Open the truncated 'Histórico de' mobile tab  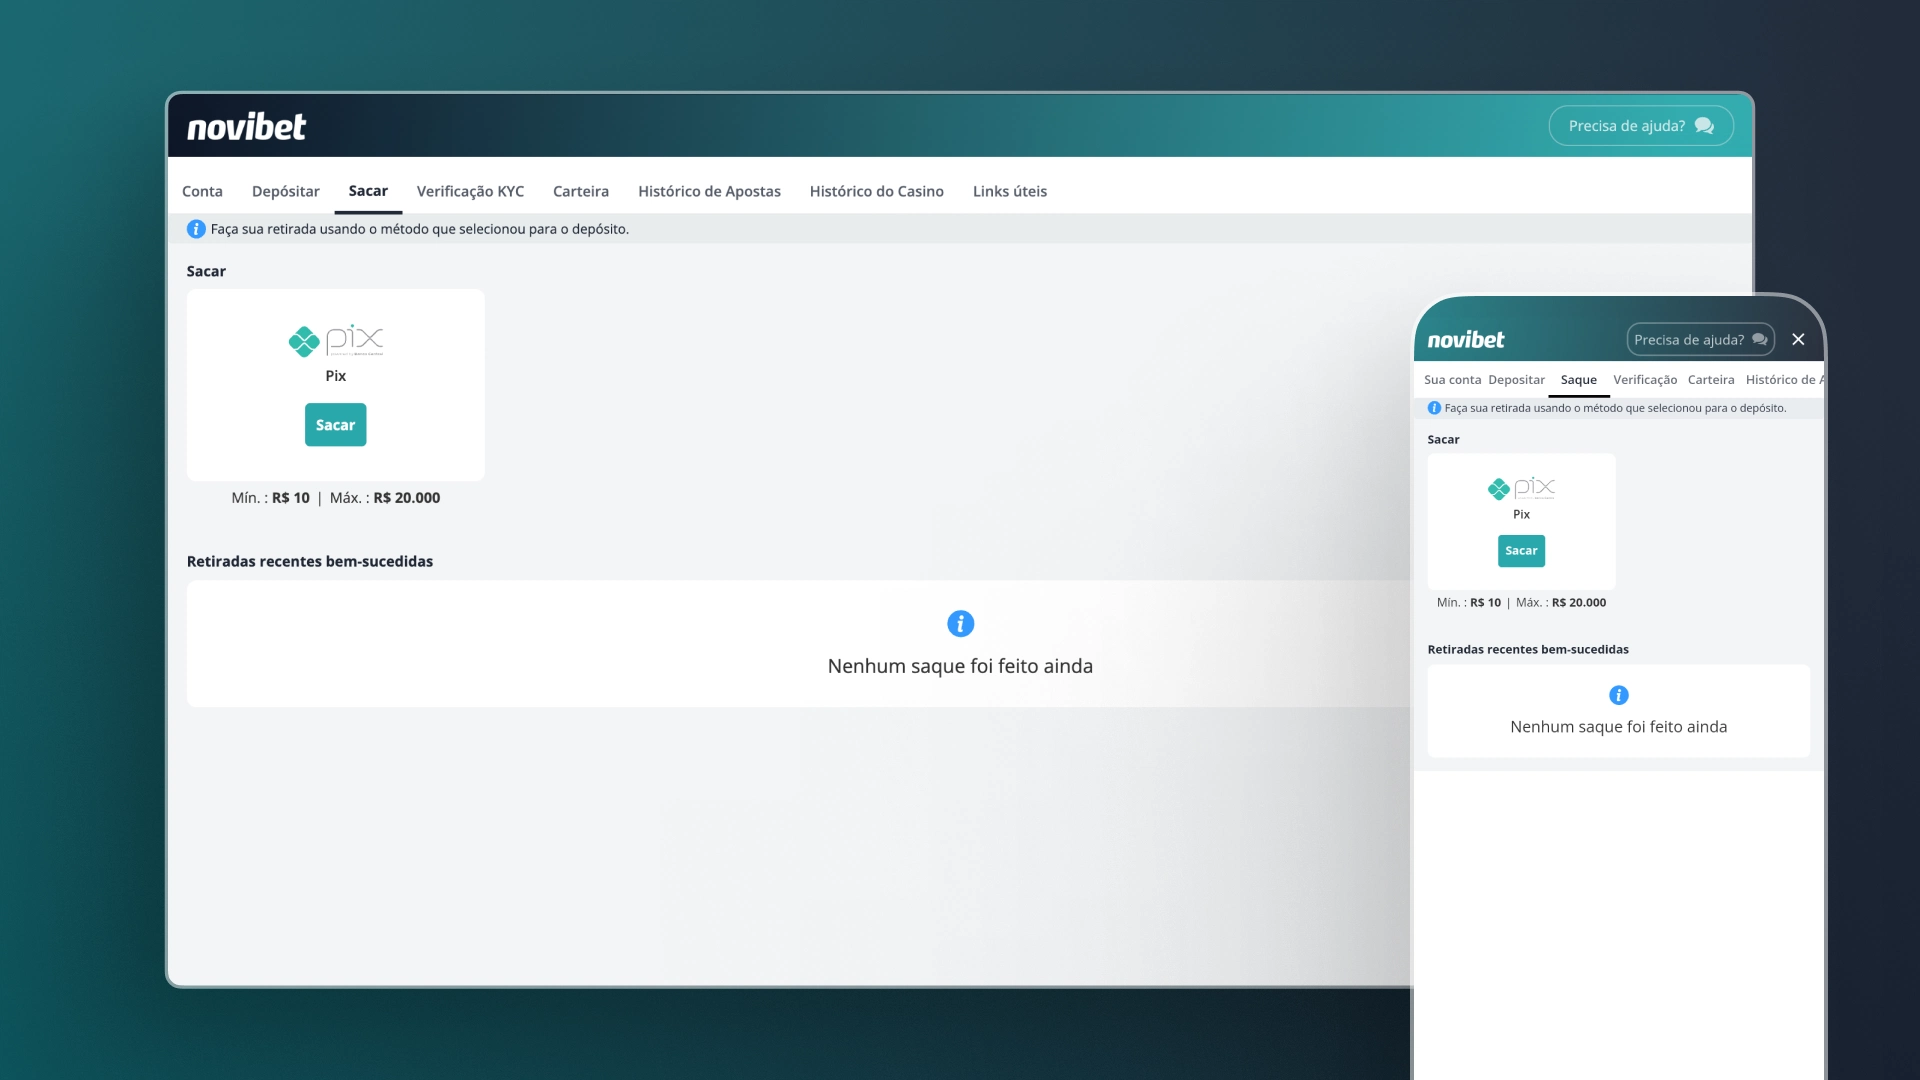pyautogui.click(x=1784, y=380)
